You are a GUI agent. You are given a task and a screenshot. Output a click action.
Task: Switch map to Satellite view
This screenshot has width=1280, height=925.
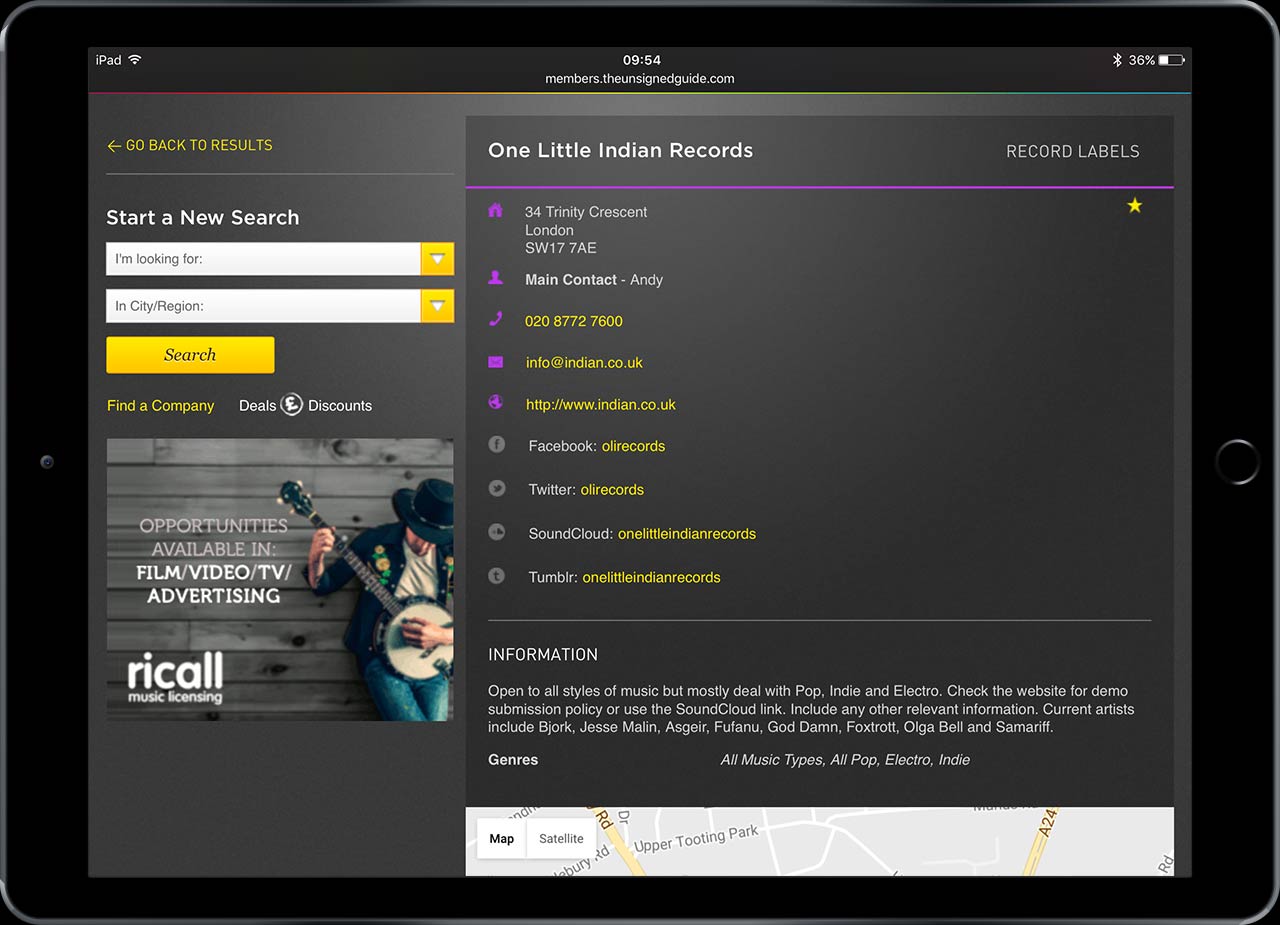(x=561, y=839)
